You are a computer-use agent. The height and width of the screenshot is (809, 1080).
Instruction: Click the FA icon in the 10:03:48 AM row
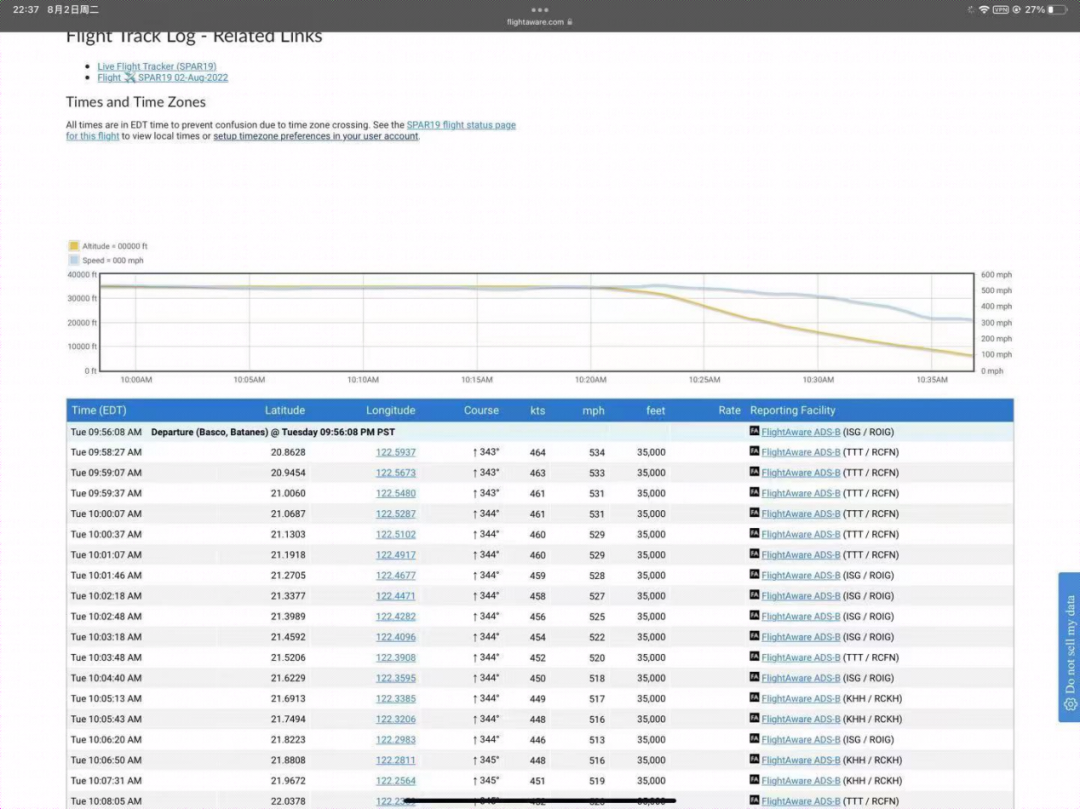pos(754,657)
